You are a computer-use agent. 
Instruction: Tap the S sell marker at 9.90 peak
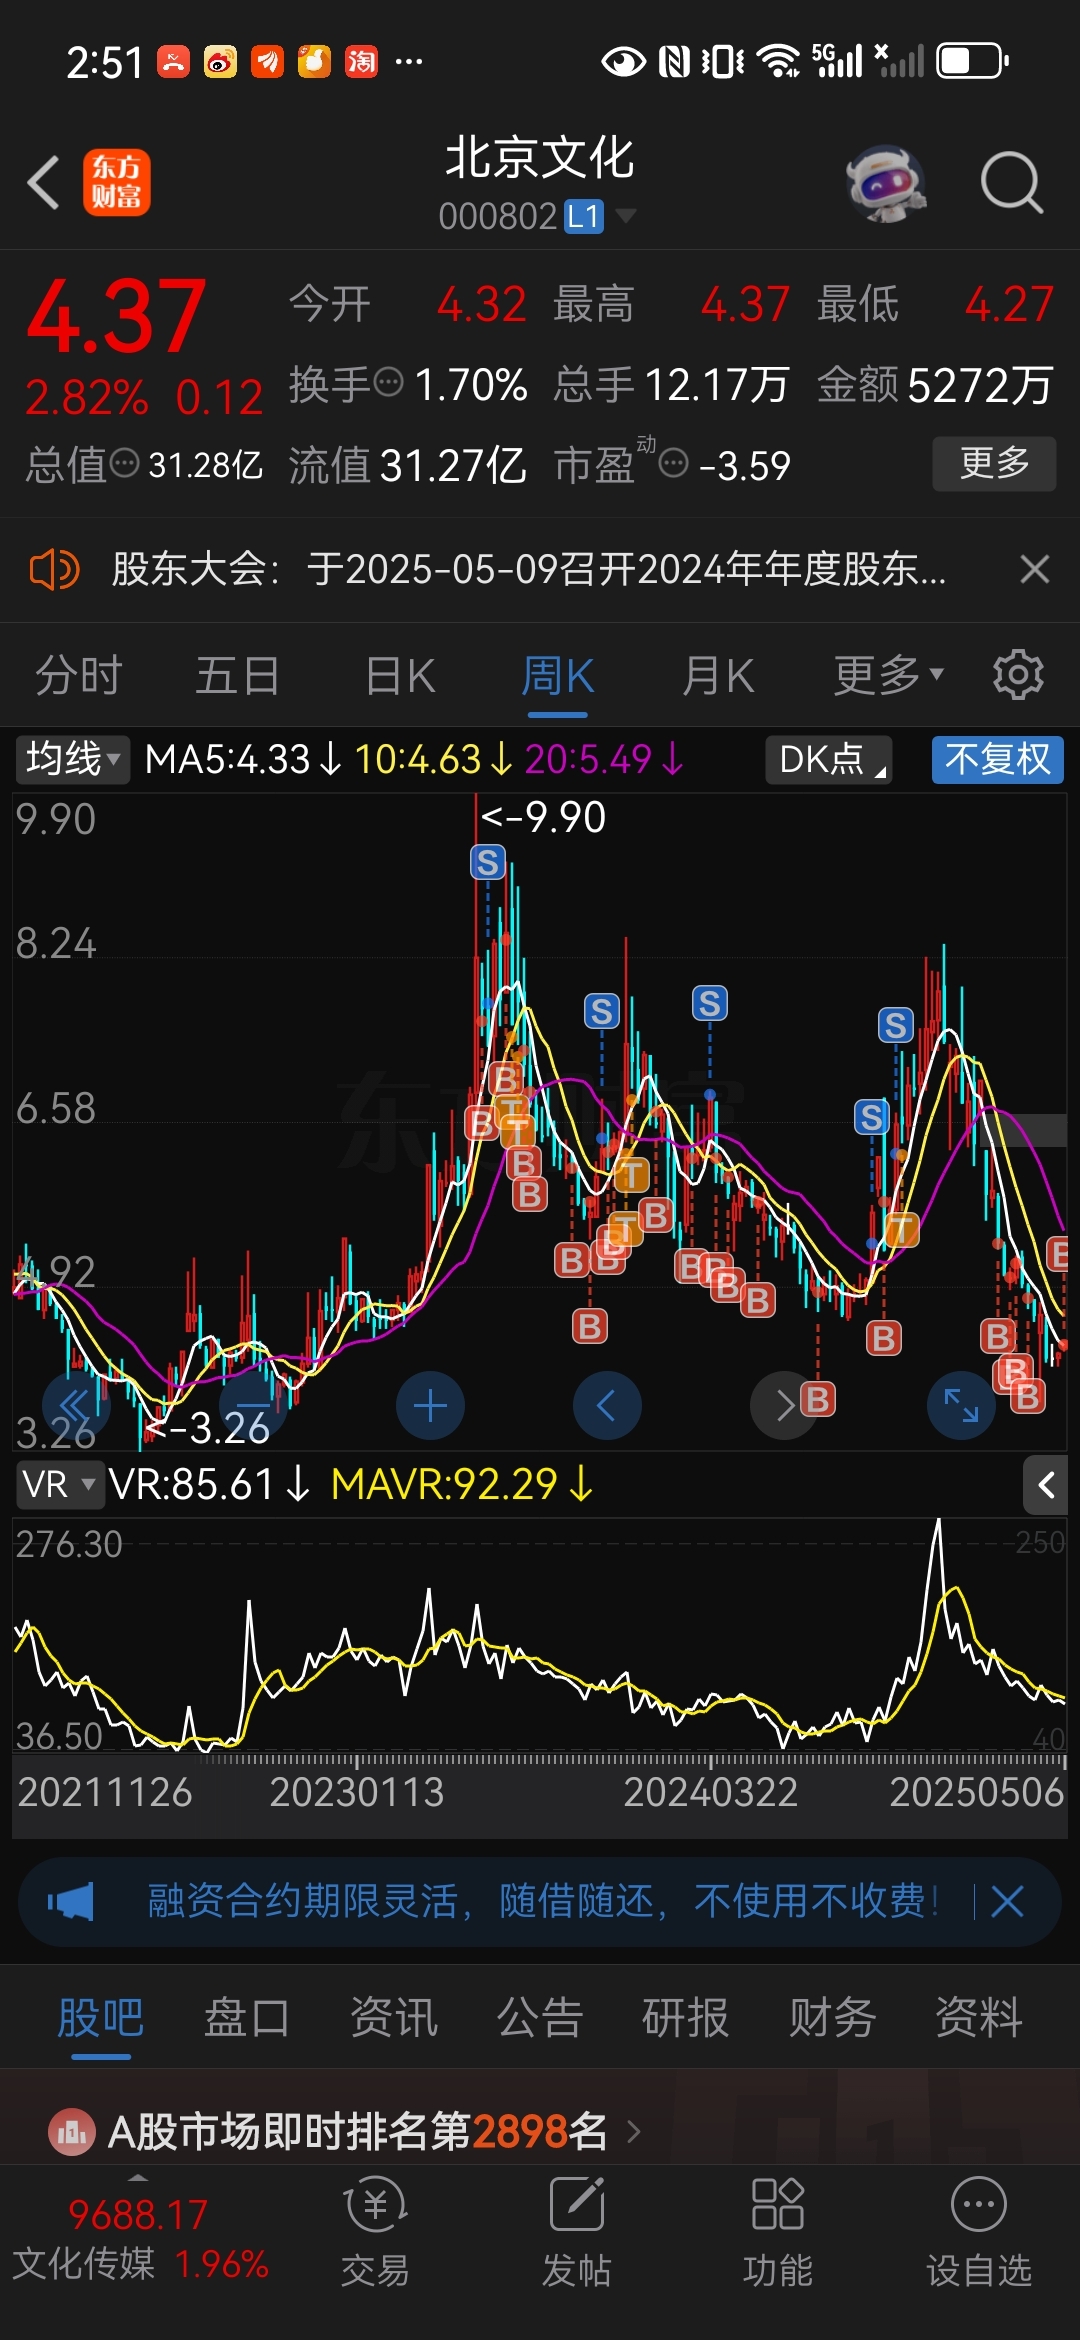point(488,862)
